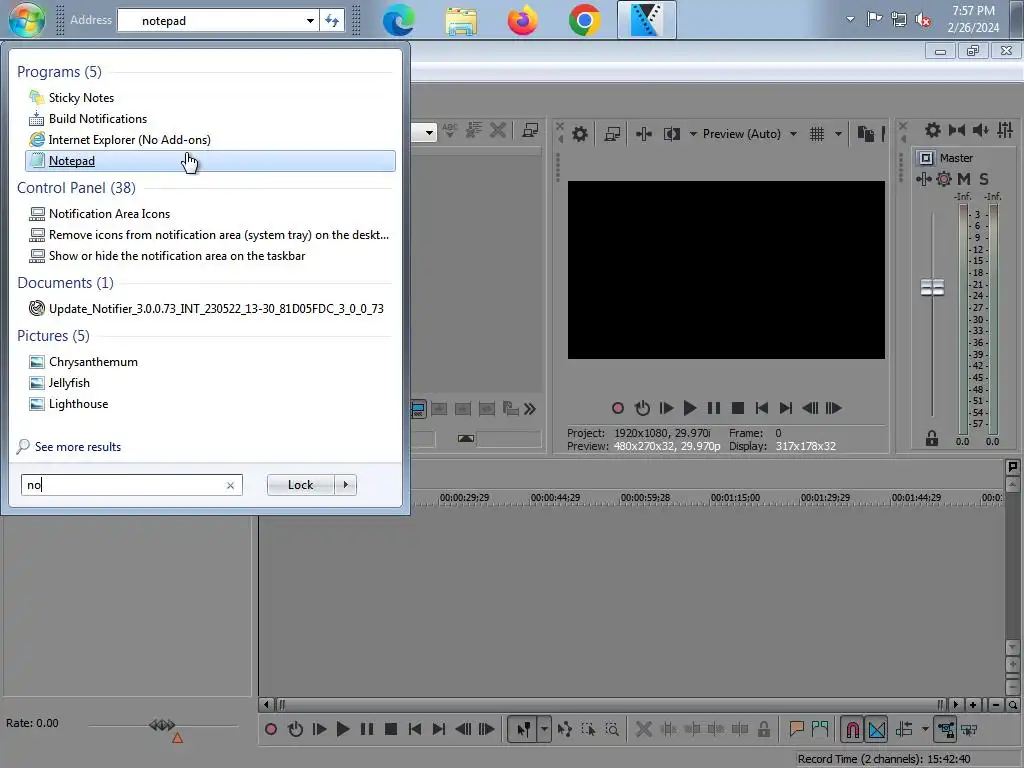Open Video Output FX icon in preview
The image size is (1024, 768).
point(644,134)
